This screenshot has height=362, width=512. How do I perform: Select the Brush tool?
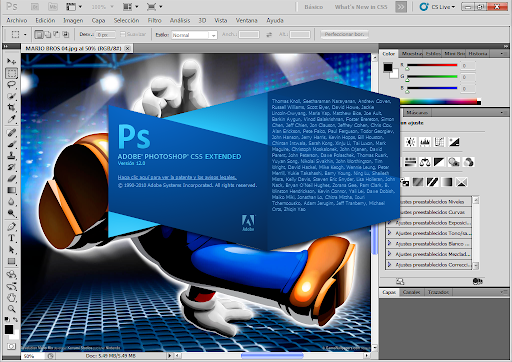(x=11, y=144)
